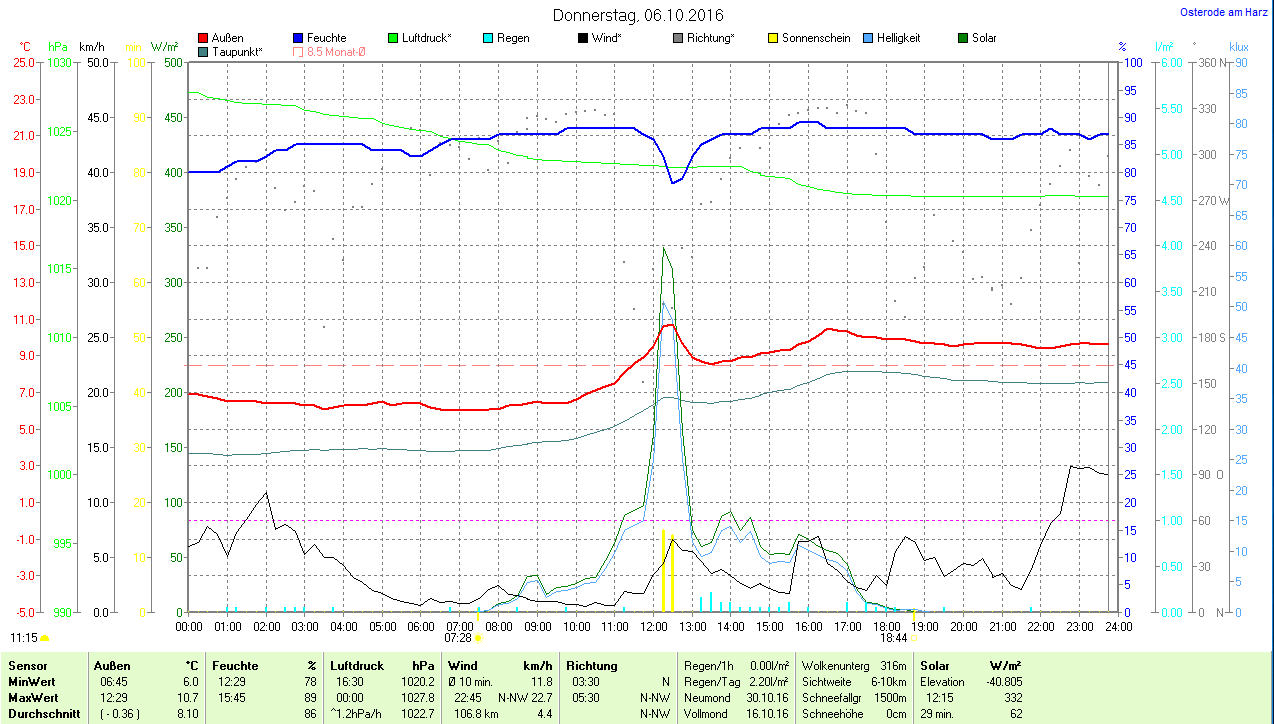
Task: Click the dark green Solar legend square
Action: click(963, 38)
